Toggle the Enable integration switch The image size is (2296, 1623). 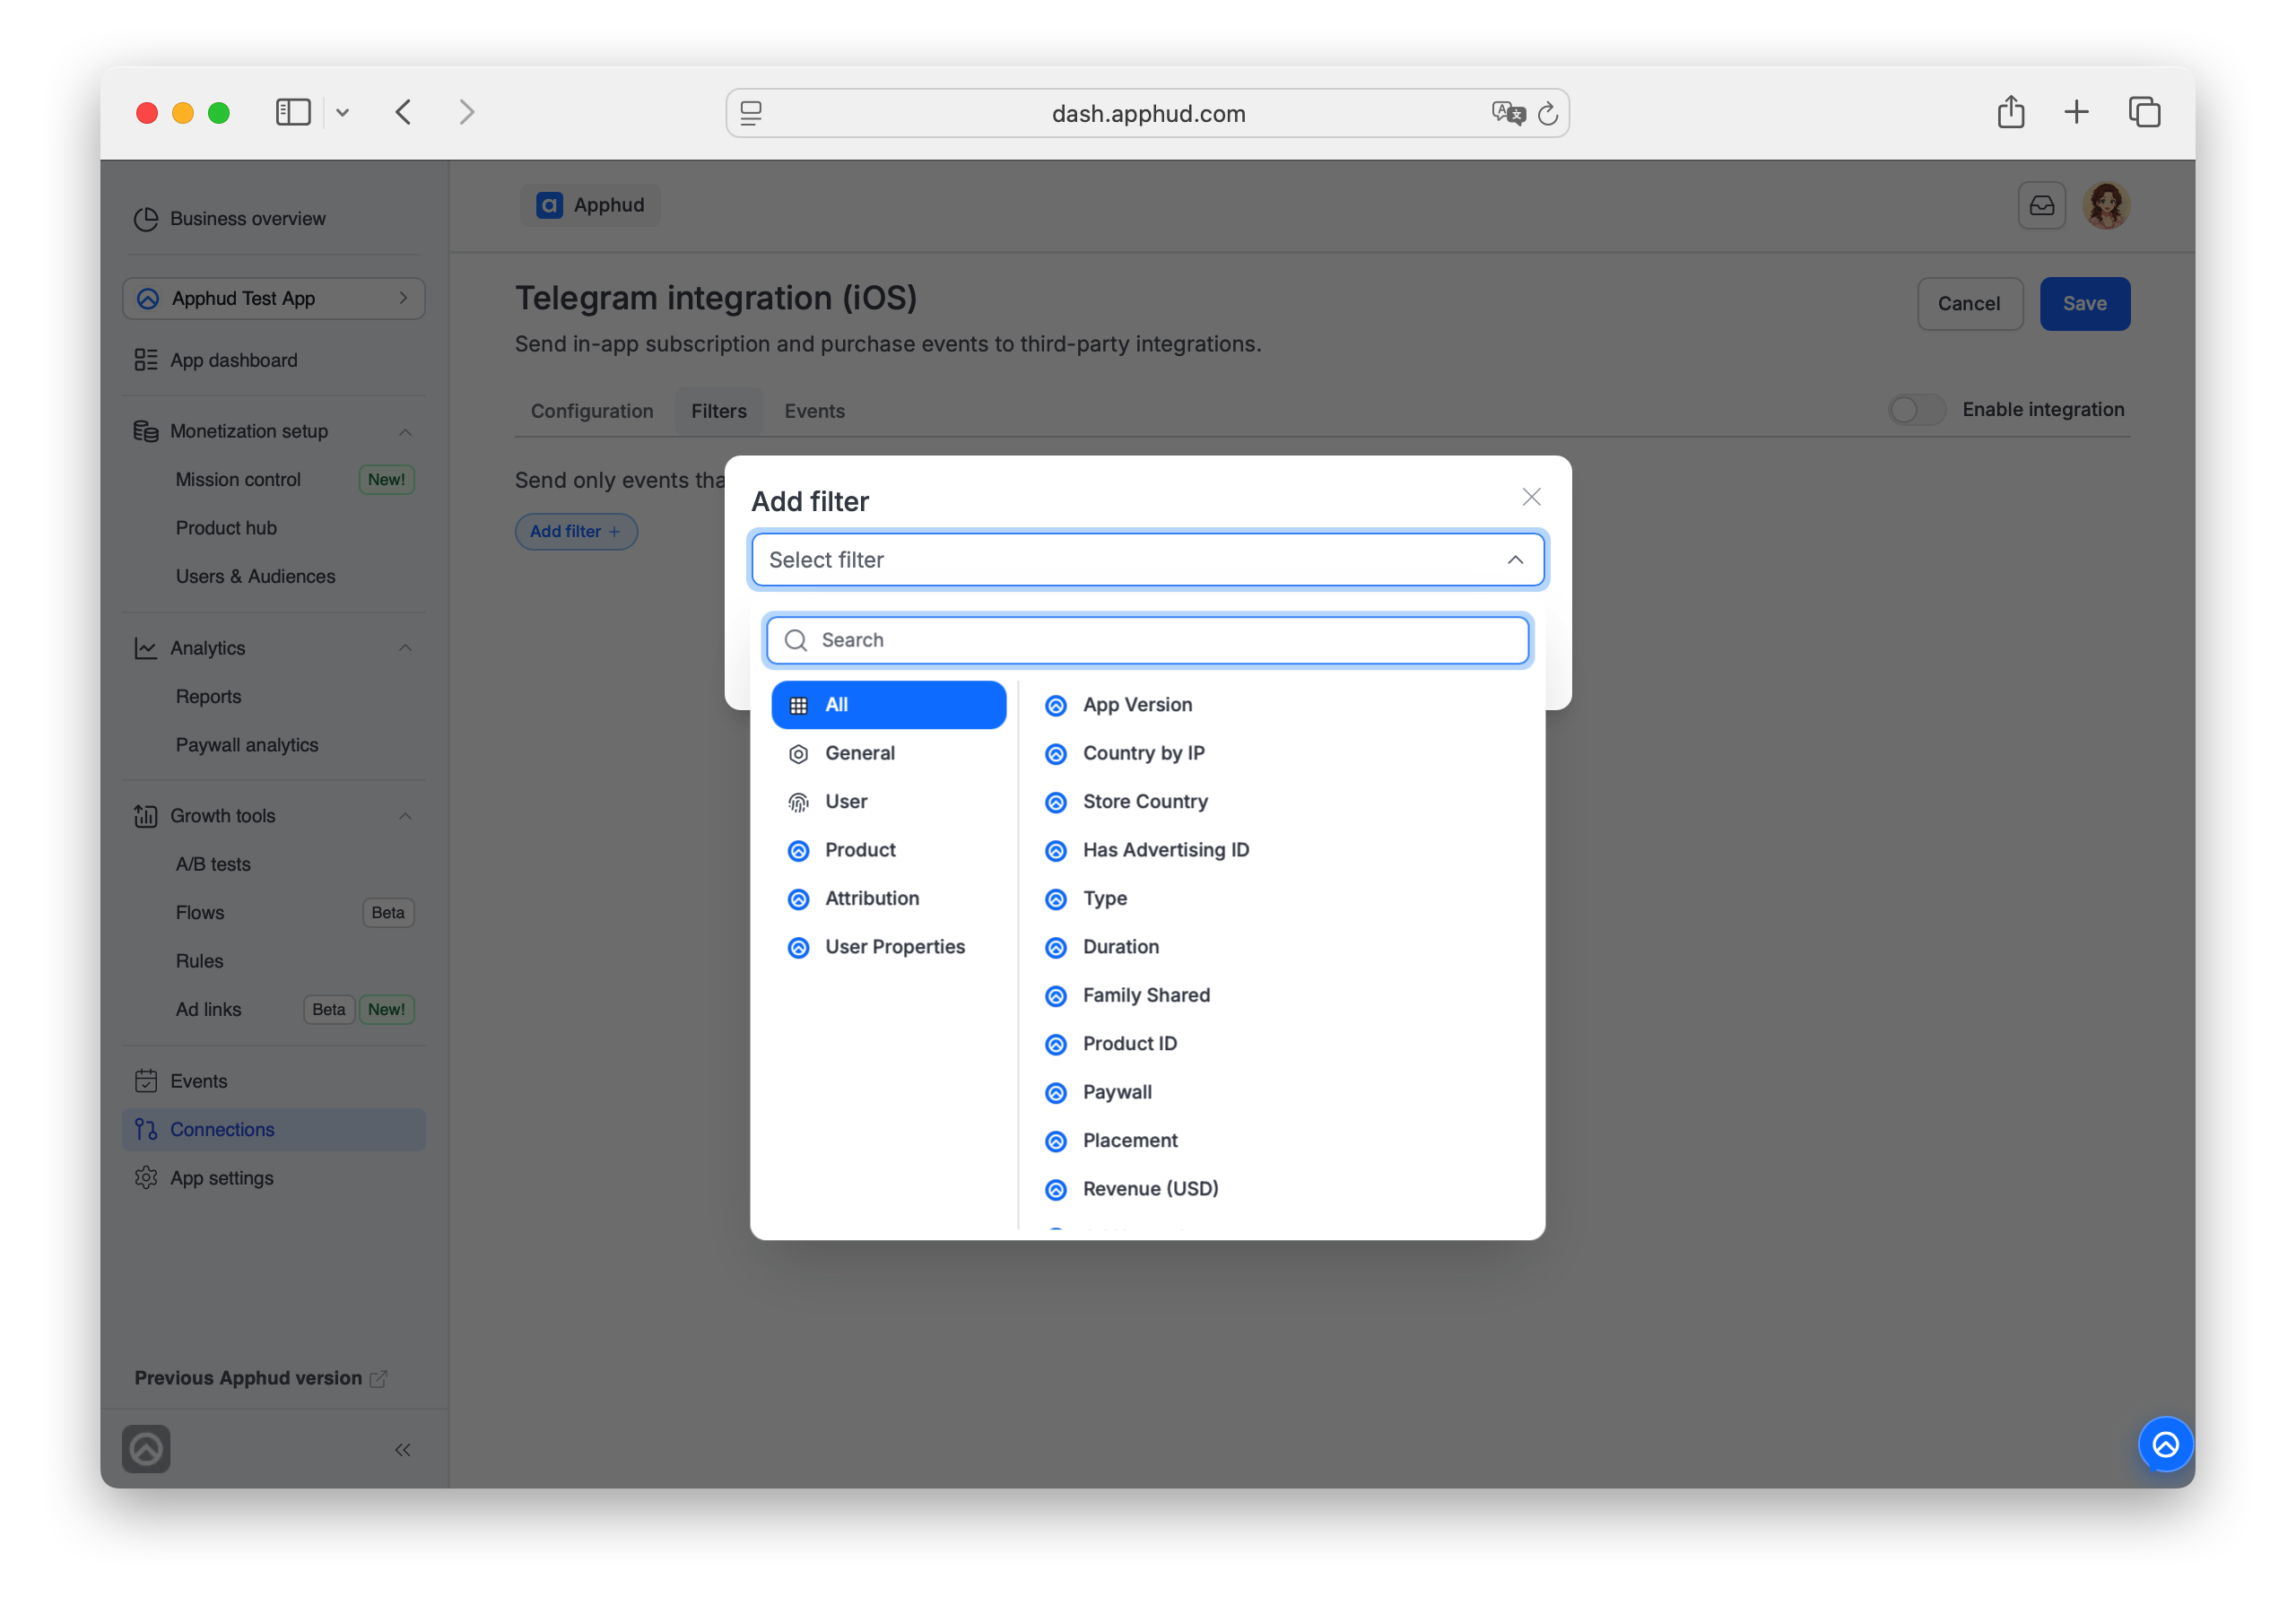pyautogui.click(x=1916, y=410)
